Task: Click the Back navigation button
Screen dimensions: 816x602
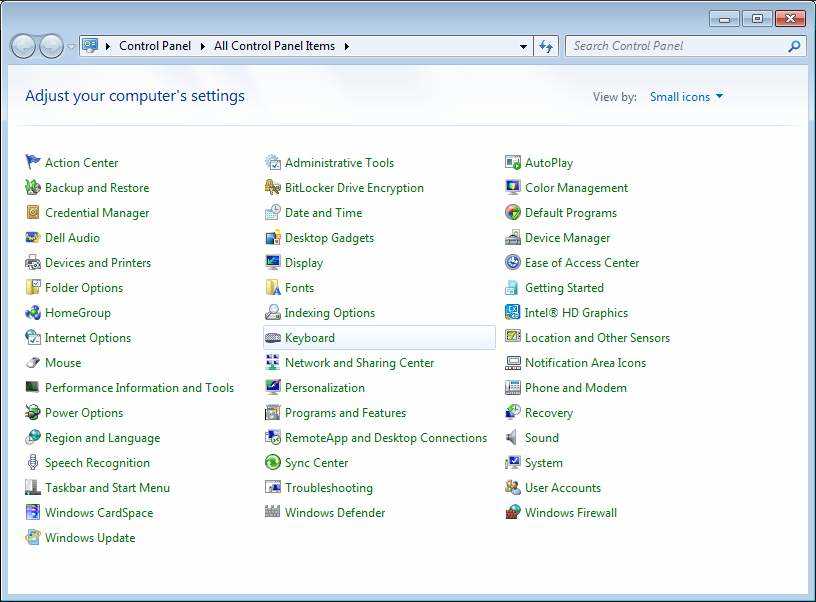Action: pos(22,45)
